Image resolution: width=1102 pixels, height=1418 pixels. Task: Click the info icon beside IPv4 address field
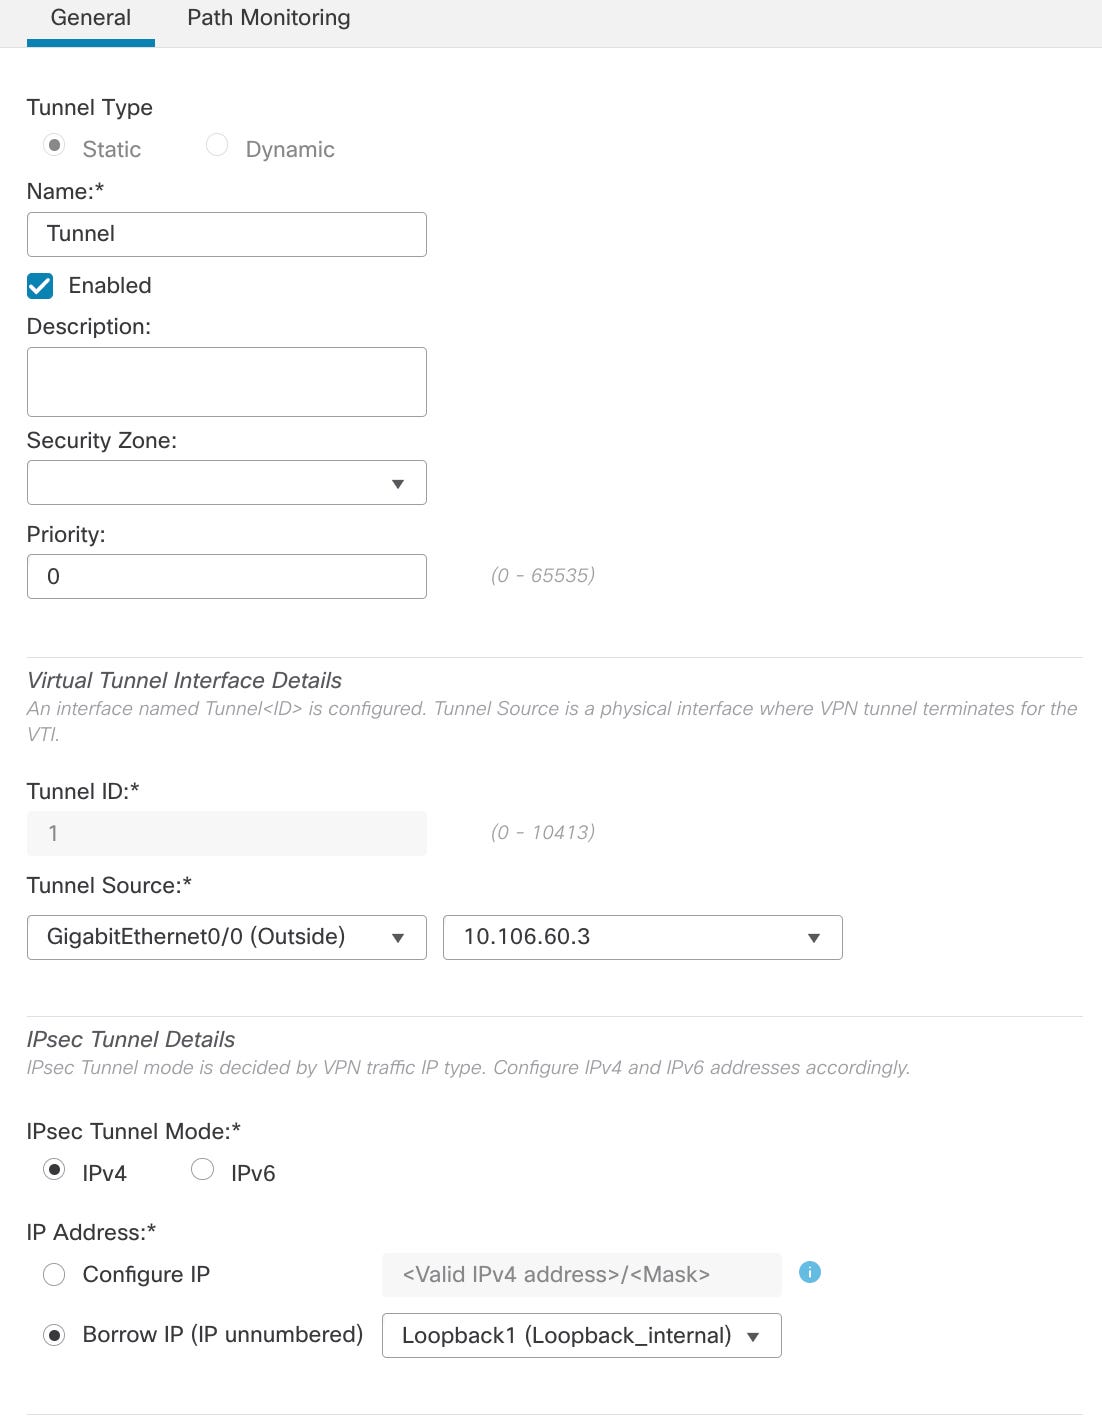pyautogui.click(x=811, y=1272)
